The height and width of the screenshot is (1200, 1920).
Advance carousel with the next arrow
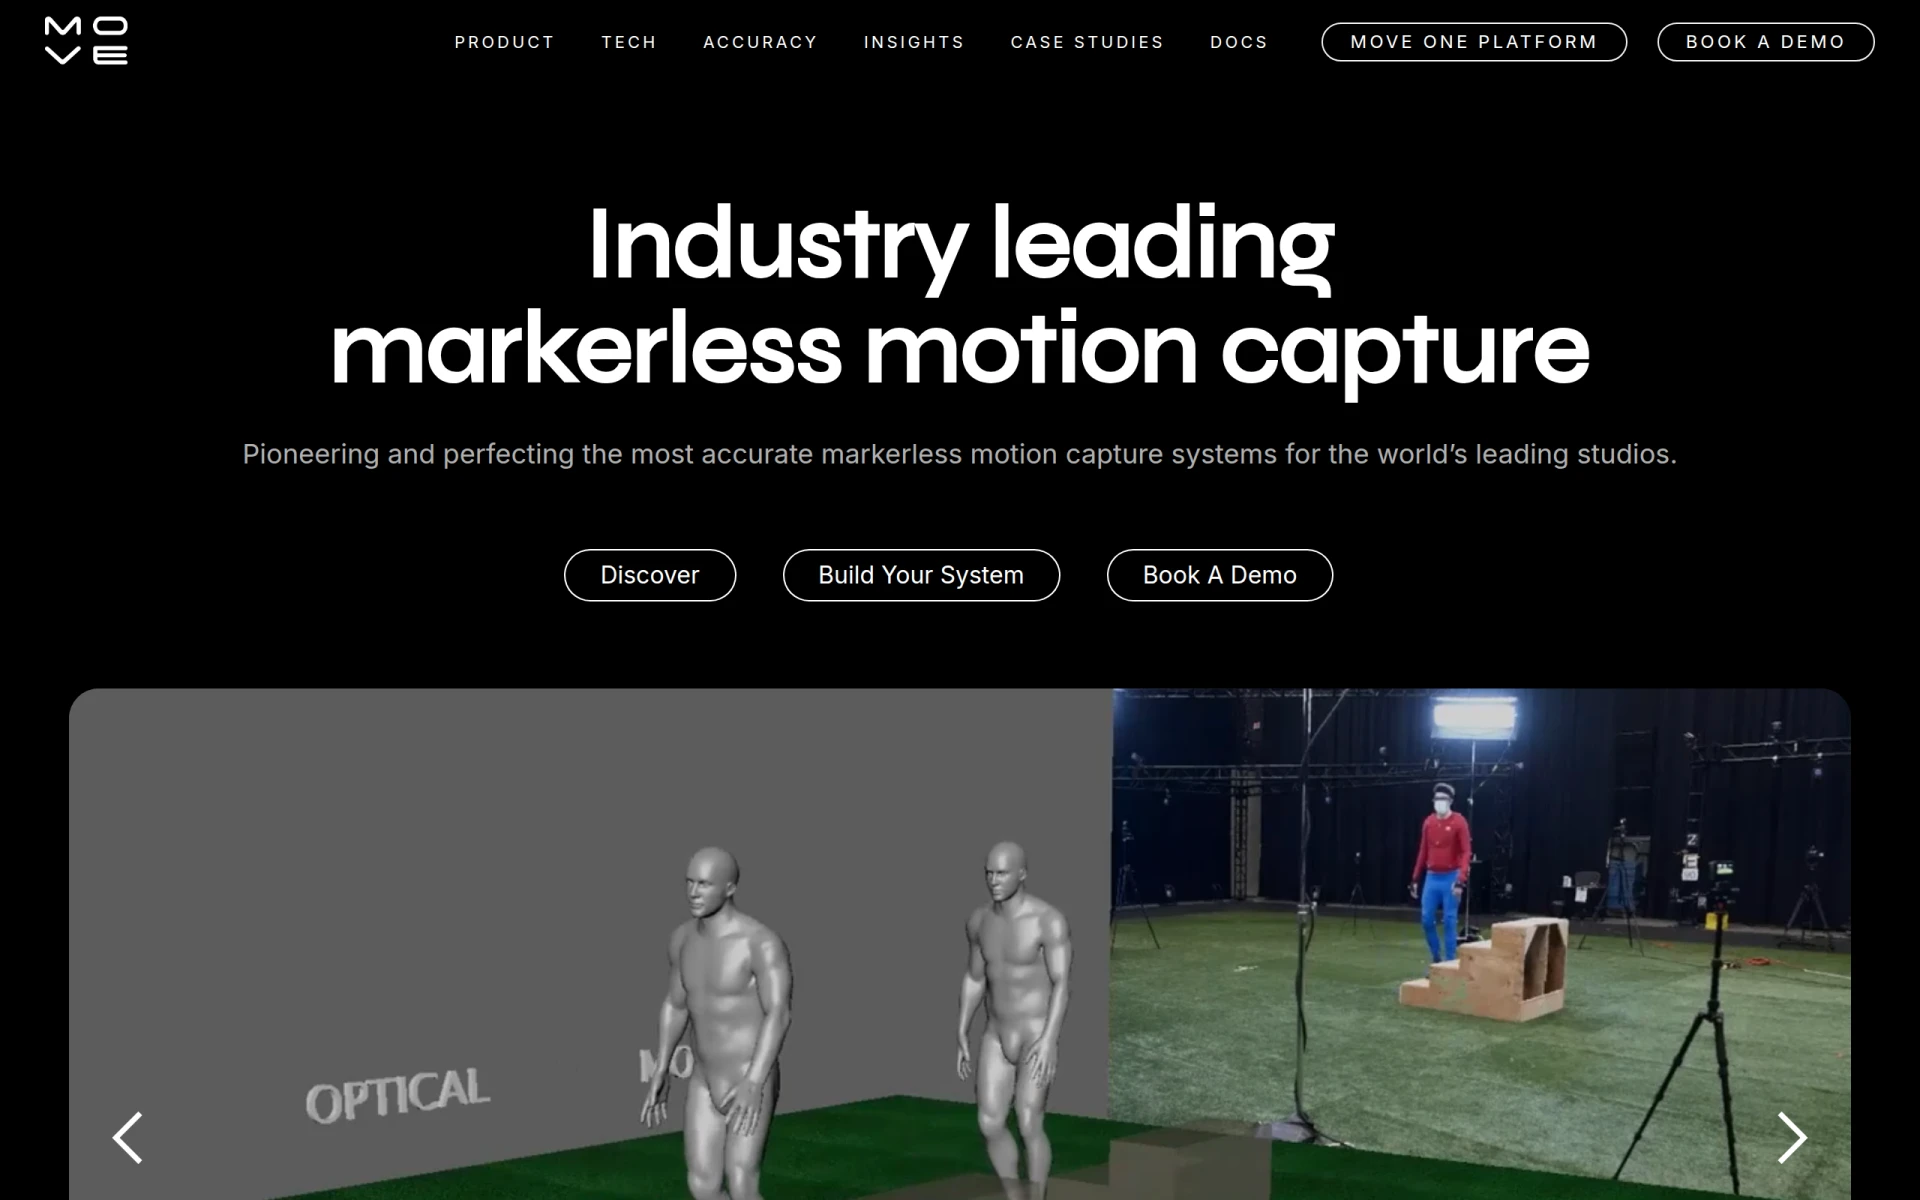click(1792, 1137)
